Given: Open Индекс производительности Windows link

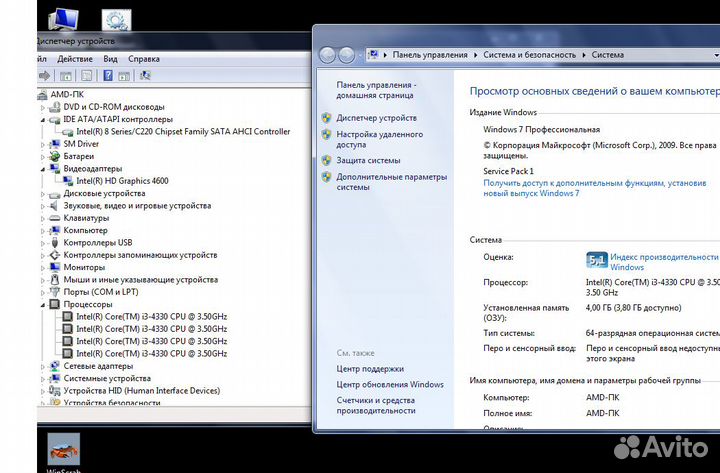Looking at the screenshot, I should click(x=664, y=262).
